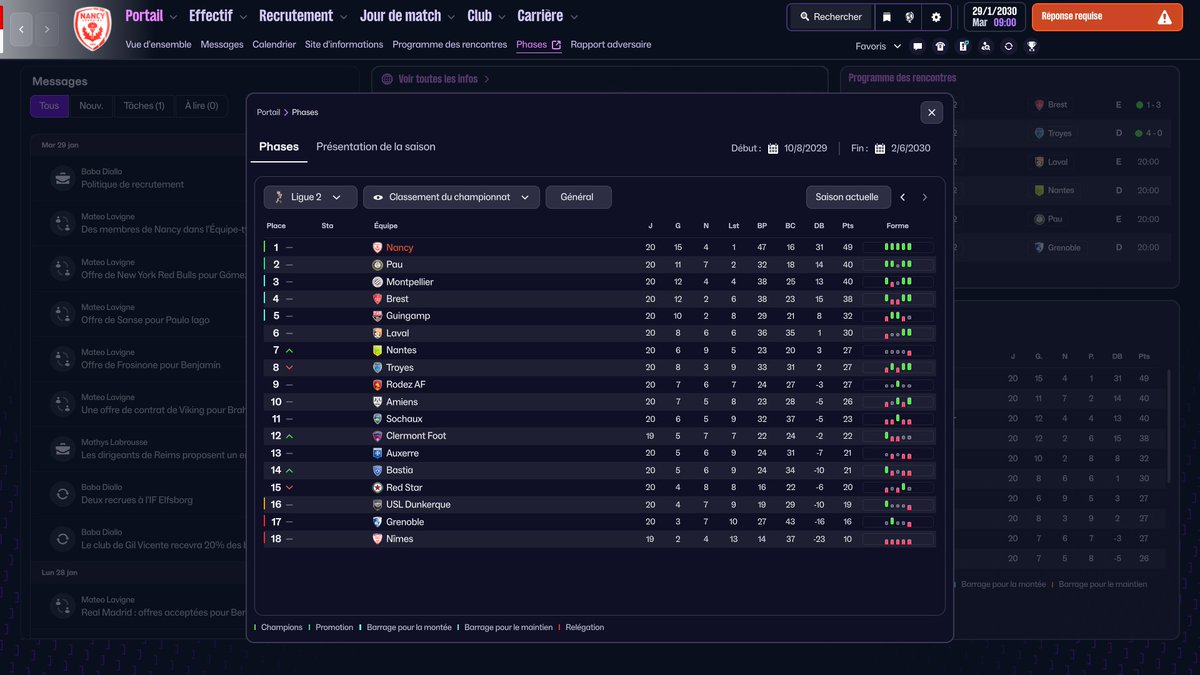The image size is (1200, 675).
Task: Click the Rechercher search button
Action: [x=830, y=17]
